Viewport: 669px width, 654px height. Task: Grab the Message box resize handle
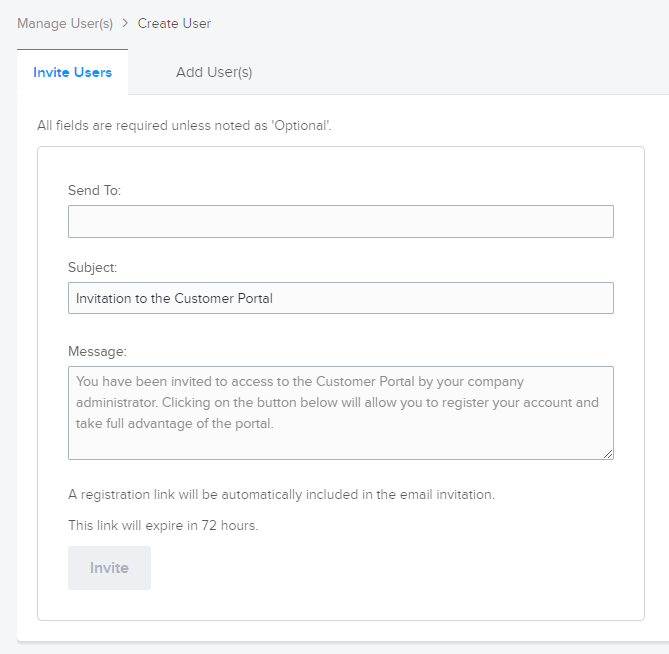point(608,454)
